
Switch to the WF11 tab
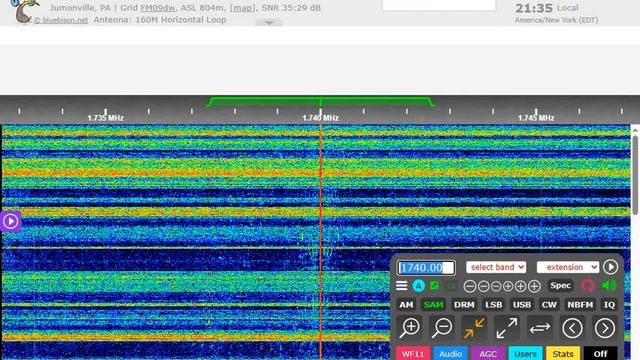pyautogui.click(x=413, y=353)
